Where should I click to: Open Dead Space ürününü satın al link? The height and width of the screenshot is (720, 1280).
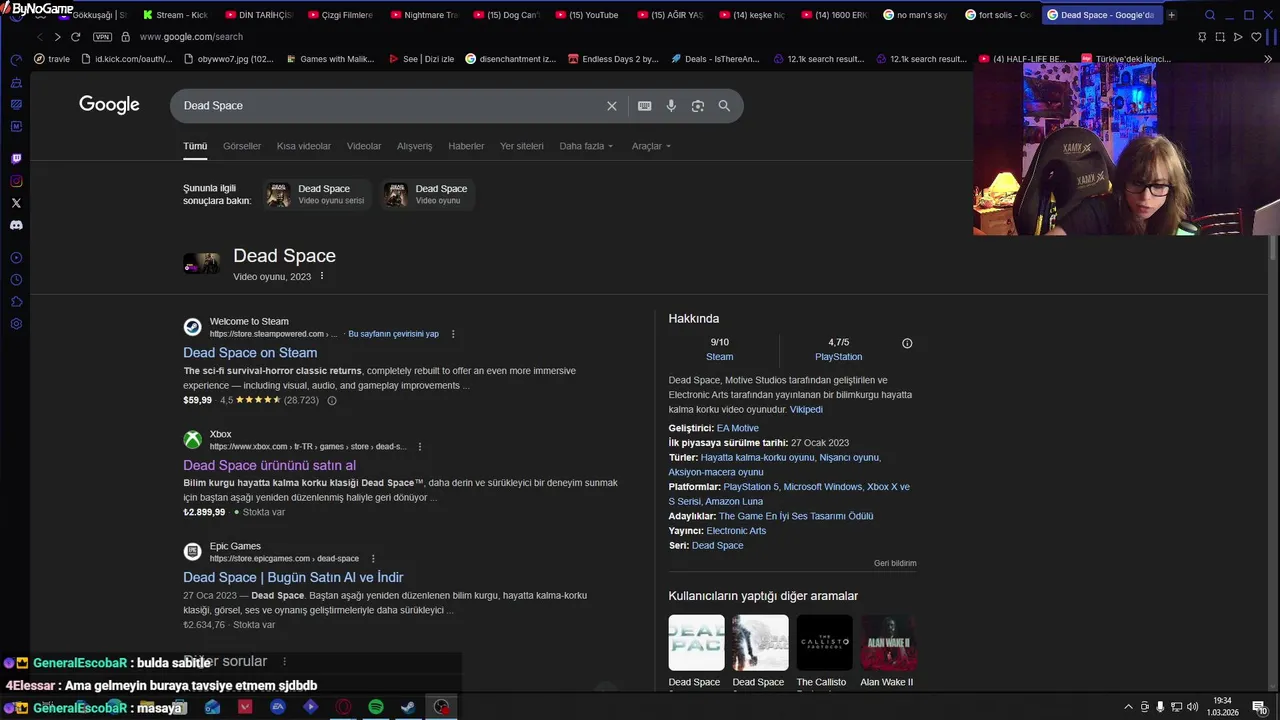pyautogui.click(x=269, y=466)
